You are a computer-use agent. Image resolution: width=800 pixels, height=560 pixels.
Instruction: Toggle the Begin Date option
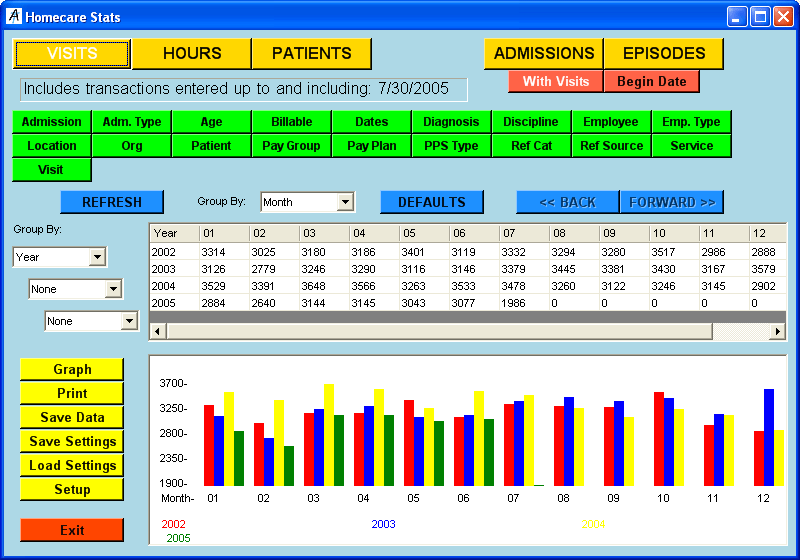click(652, 82)
